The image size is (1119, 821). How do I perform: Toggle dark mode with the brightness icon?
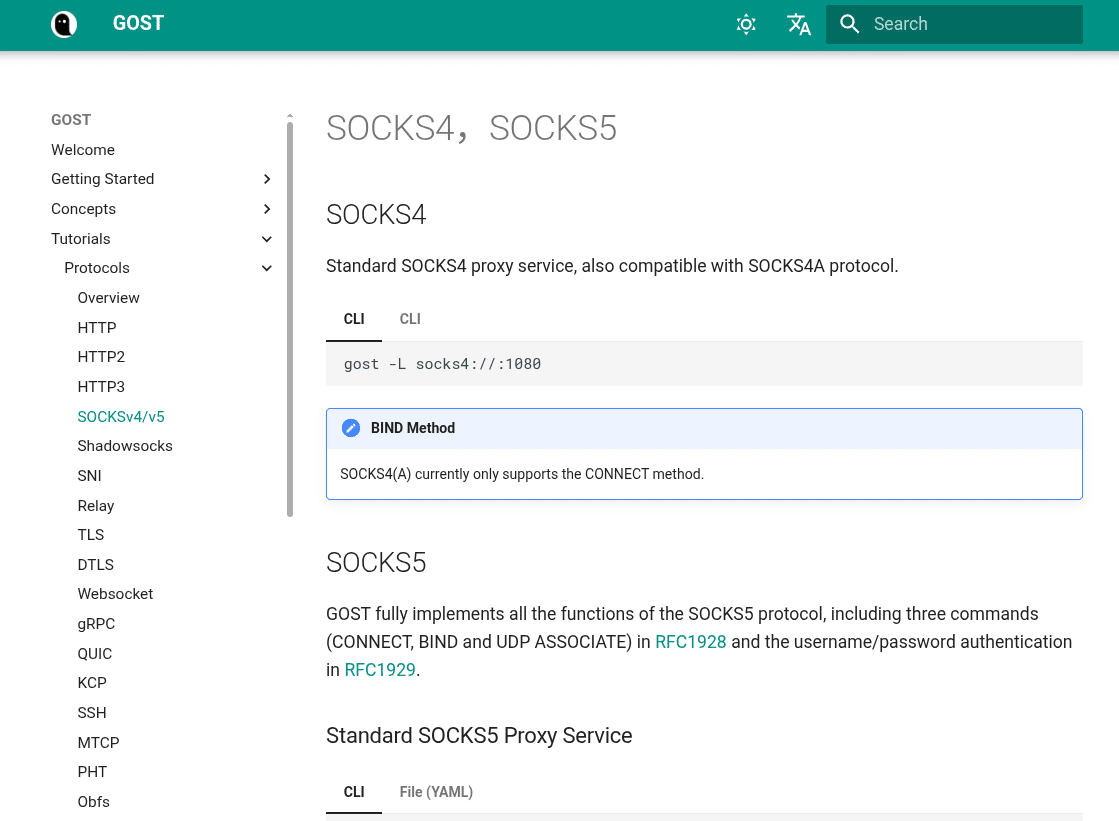tap(746, 24)
